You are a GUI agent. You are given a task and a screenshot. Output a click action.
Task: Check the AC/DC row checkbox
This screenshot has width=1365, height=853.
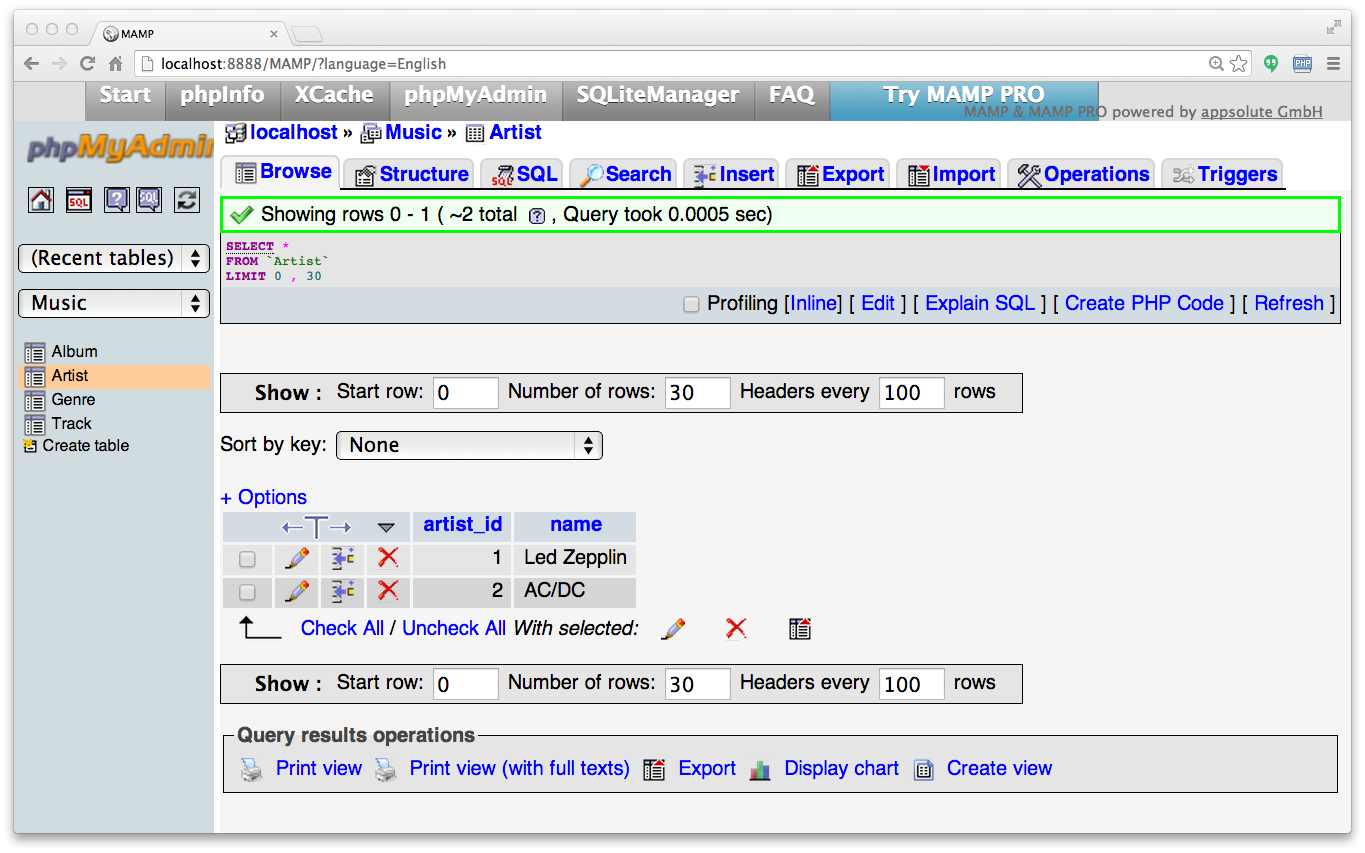click(x=247, y=592)
